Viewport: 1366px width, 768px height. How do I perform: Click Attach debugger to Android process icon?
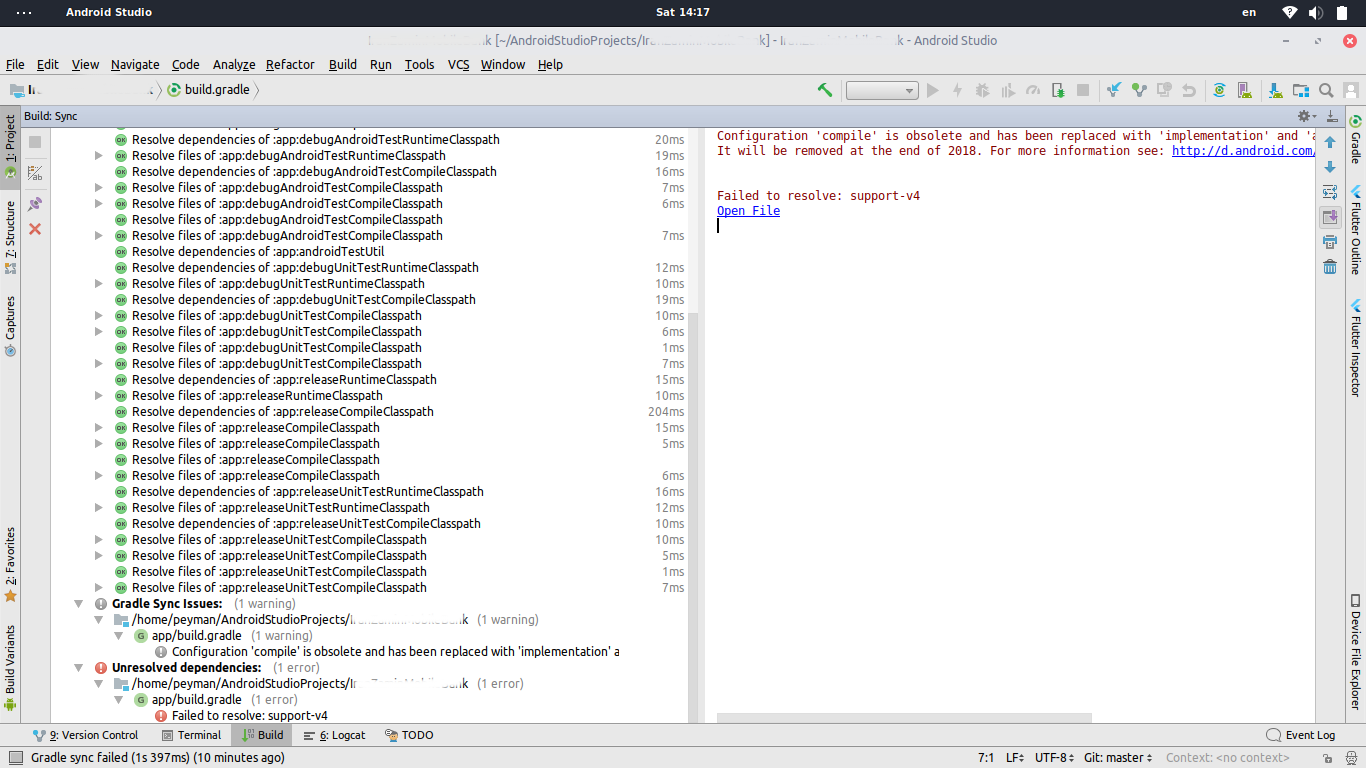pyautogui.click(x=1058, y=90)
